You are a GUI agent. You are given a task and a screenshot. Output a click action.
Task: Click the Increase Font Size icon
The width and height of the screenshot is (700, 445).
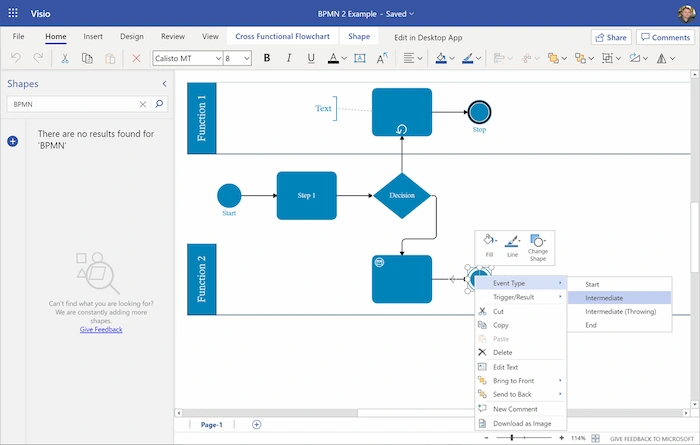tap(382, 58)
